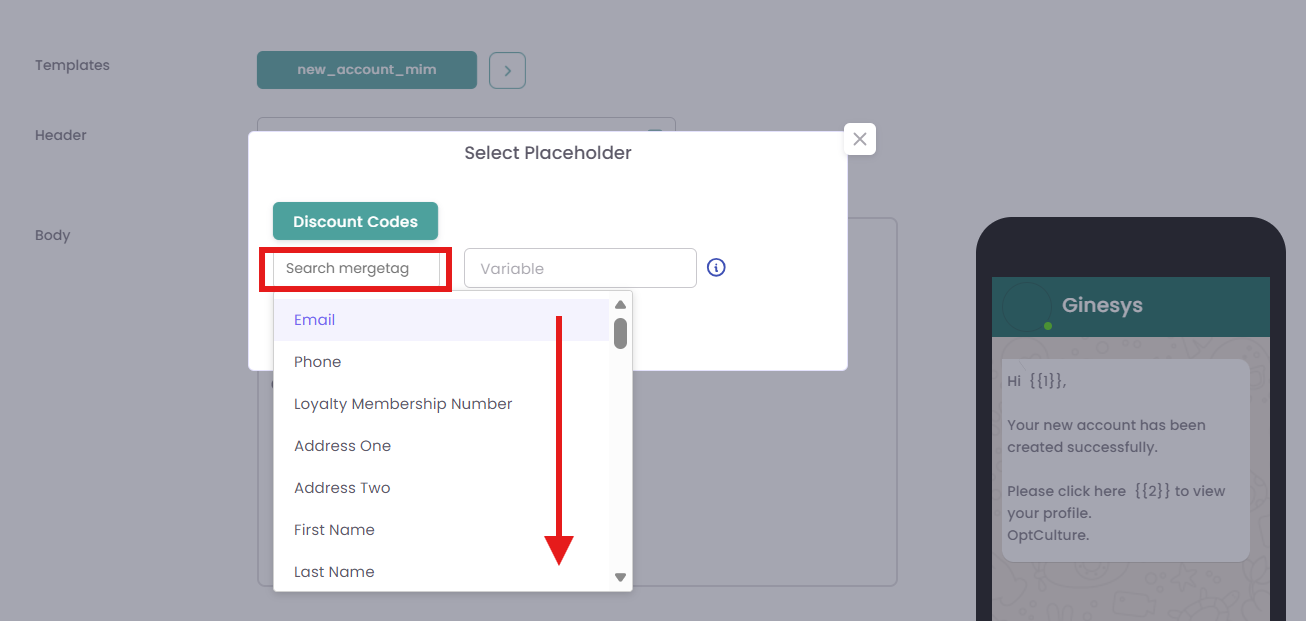Select the Last Name mergetag option
This screenshot has height=621, width=1306.
pyautogui.click(x=334, y=572)
